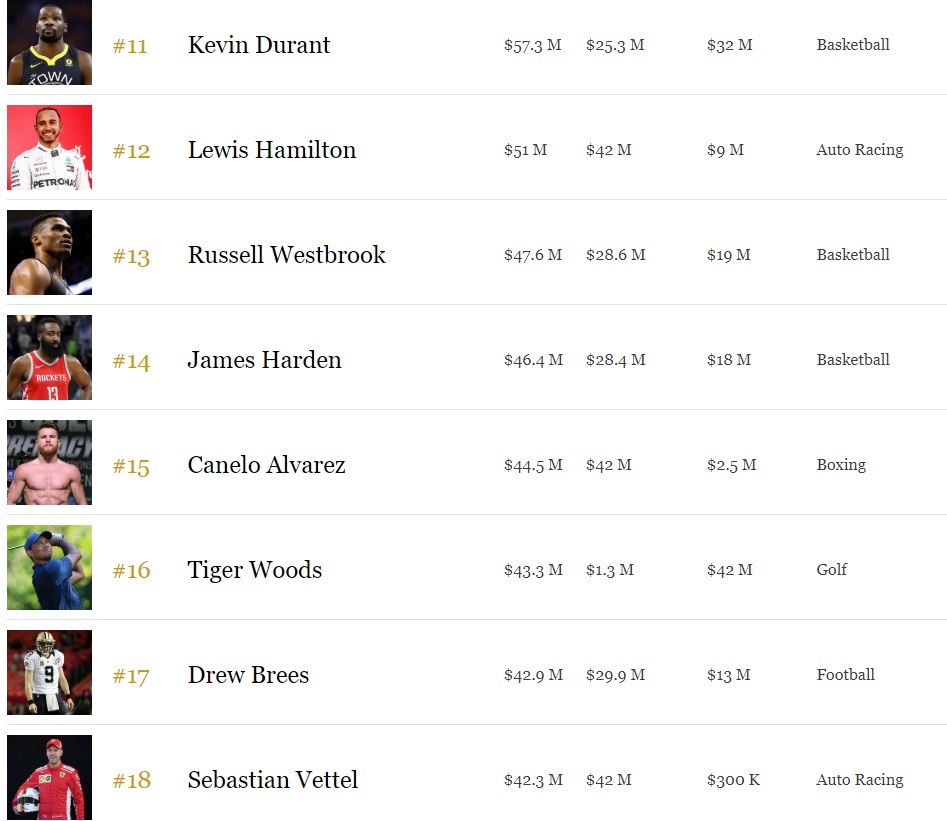
Task: Select the Canelo Alvarez name link
Action: [x=266, y=465]
